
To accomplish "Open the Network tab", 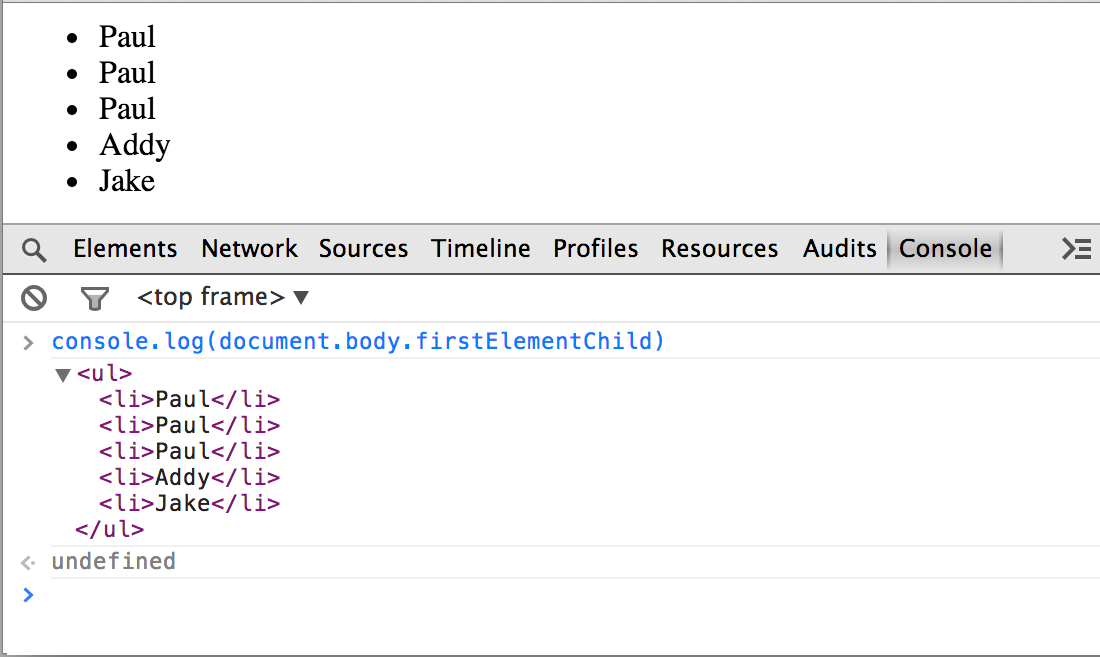I will coord(249,249).
